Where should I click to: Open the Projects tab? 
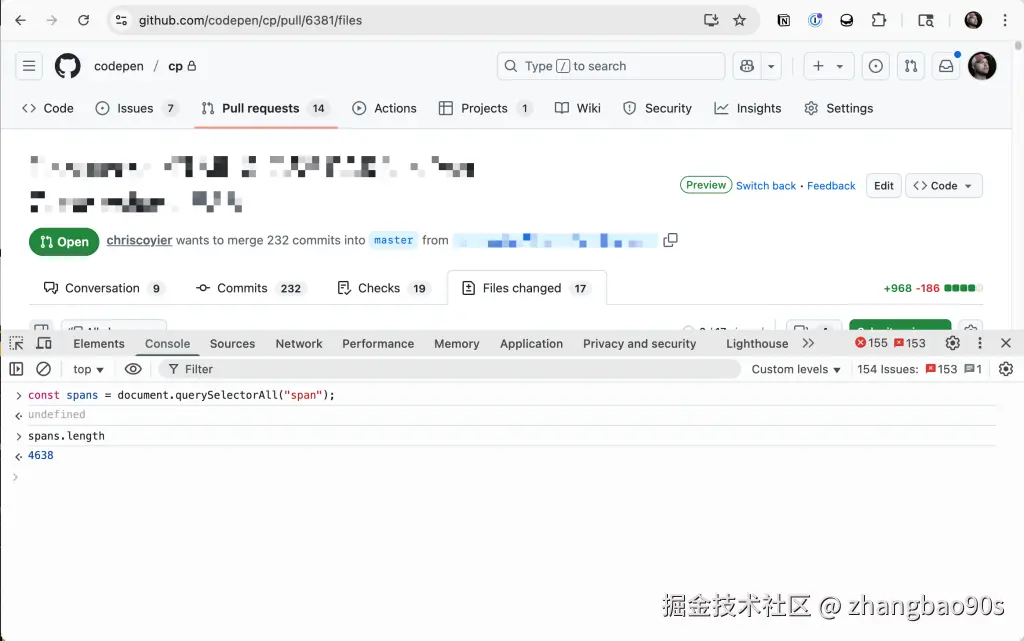[486, 108]
